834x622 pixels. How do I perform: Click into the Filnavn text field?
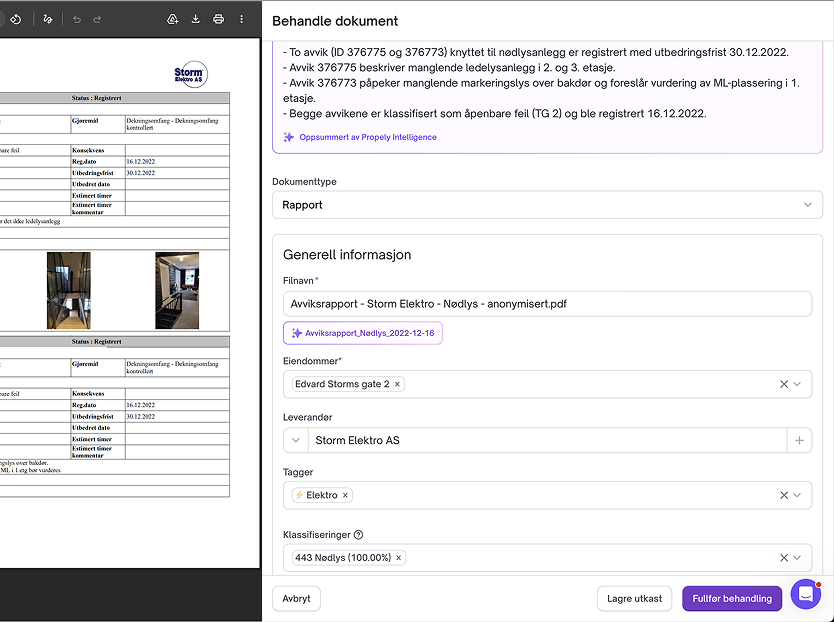click(547, 304)
